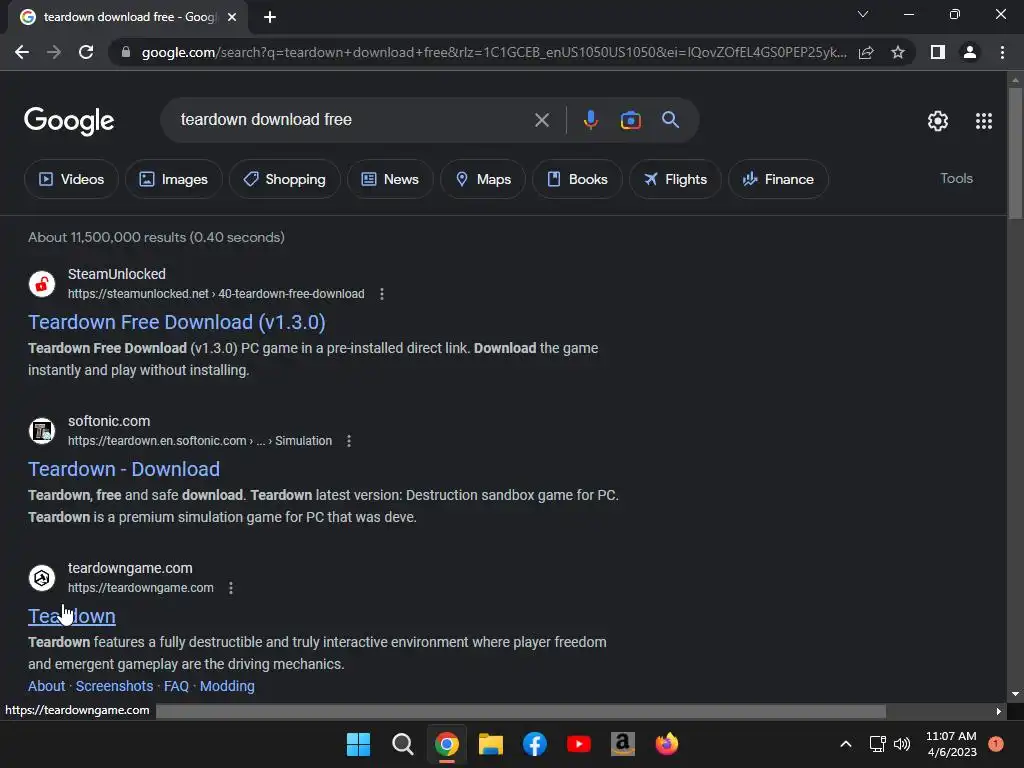Screen dimensions: 1024x768
Task: Submit the search with the magnifier icon
Action: [670, 120]
